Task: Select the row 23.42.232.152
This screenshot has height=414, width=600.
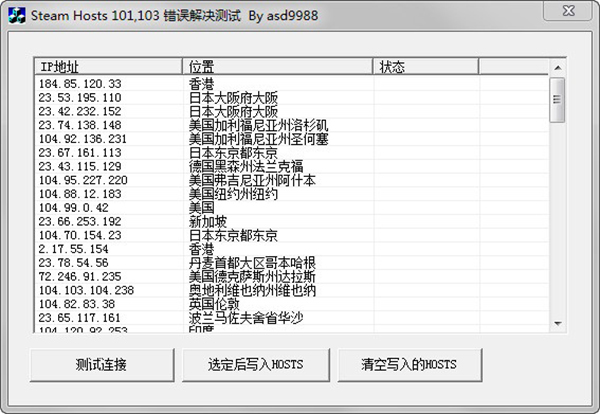Action: tap(292, 111)
